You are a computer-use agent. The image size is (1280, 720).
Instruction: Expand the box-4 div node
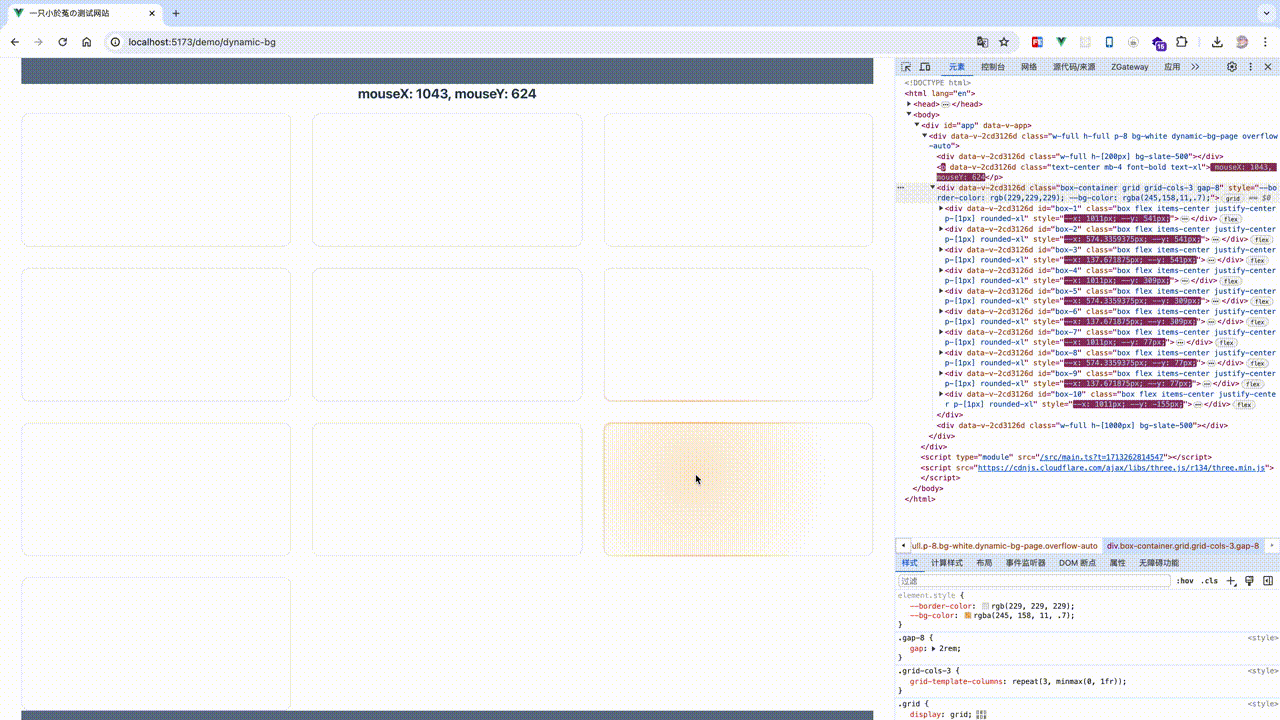941,270
